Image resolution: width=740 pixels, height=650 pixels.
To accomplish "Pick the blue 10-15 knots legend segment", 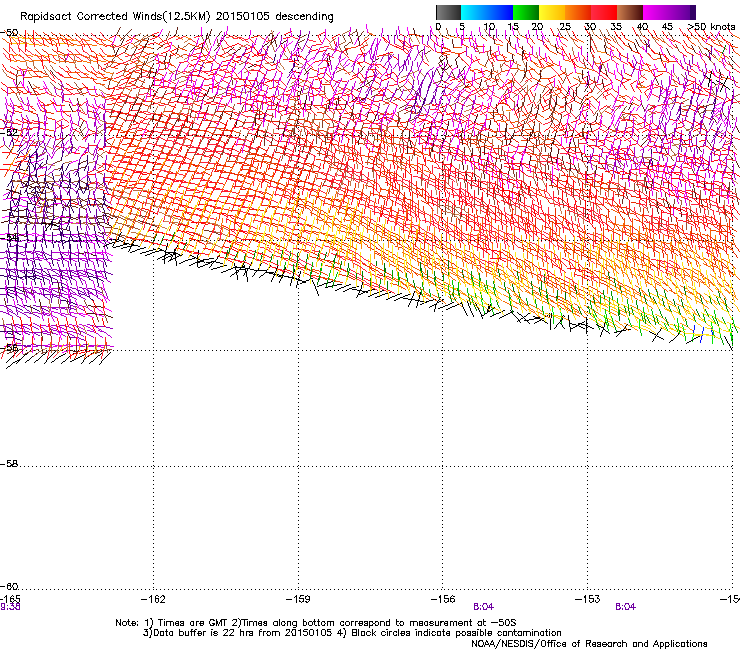I will tap(500, 12).
